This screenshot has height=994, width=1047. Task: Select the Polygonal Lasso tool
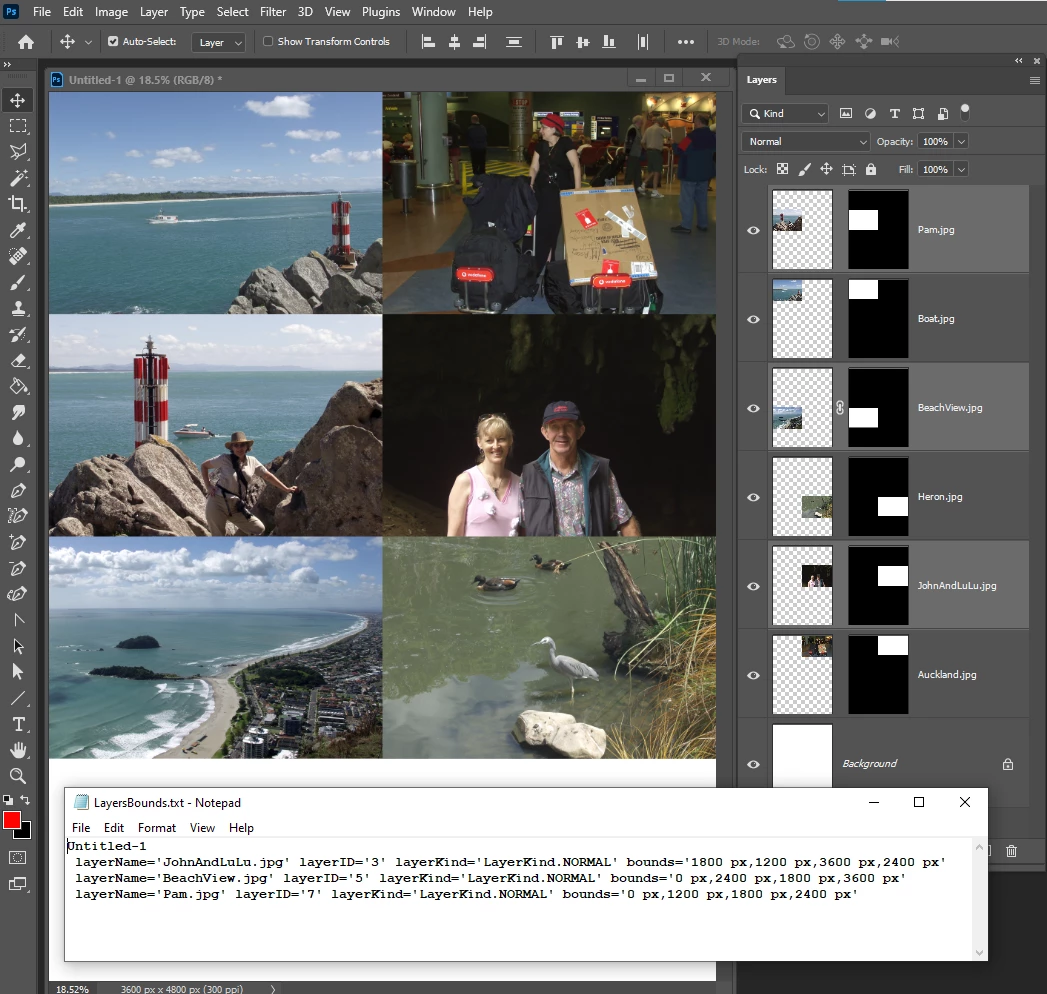pyautogui.click(x=18, y=152)
